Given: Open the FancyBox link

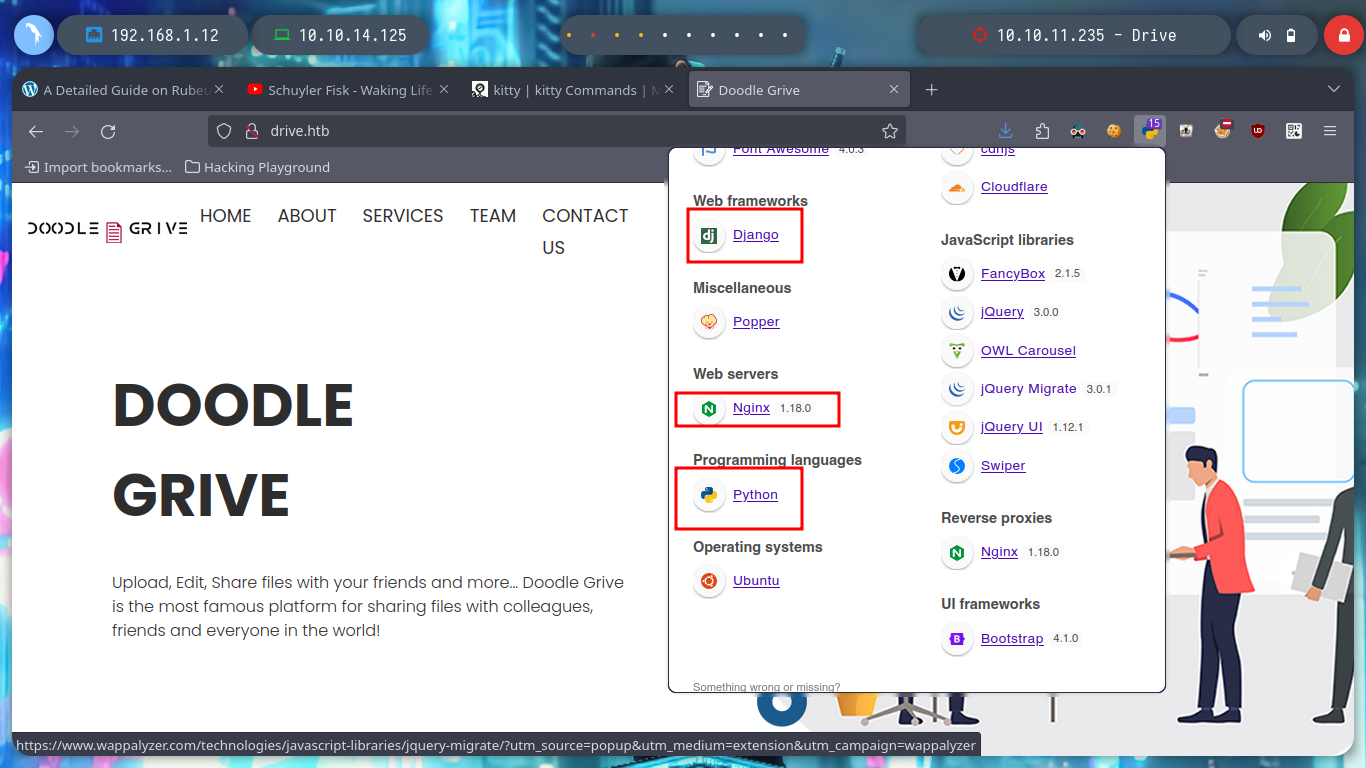Looking at the screenshot, I should click(x=1013, y=274).
